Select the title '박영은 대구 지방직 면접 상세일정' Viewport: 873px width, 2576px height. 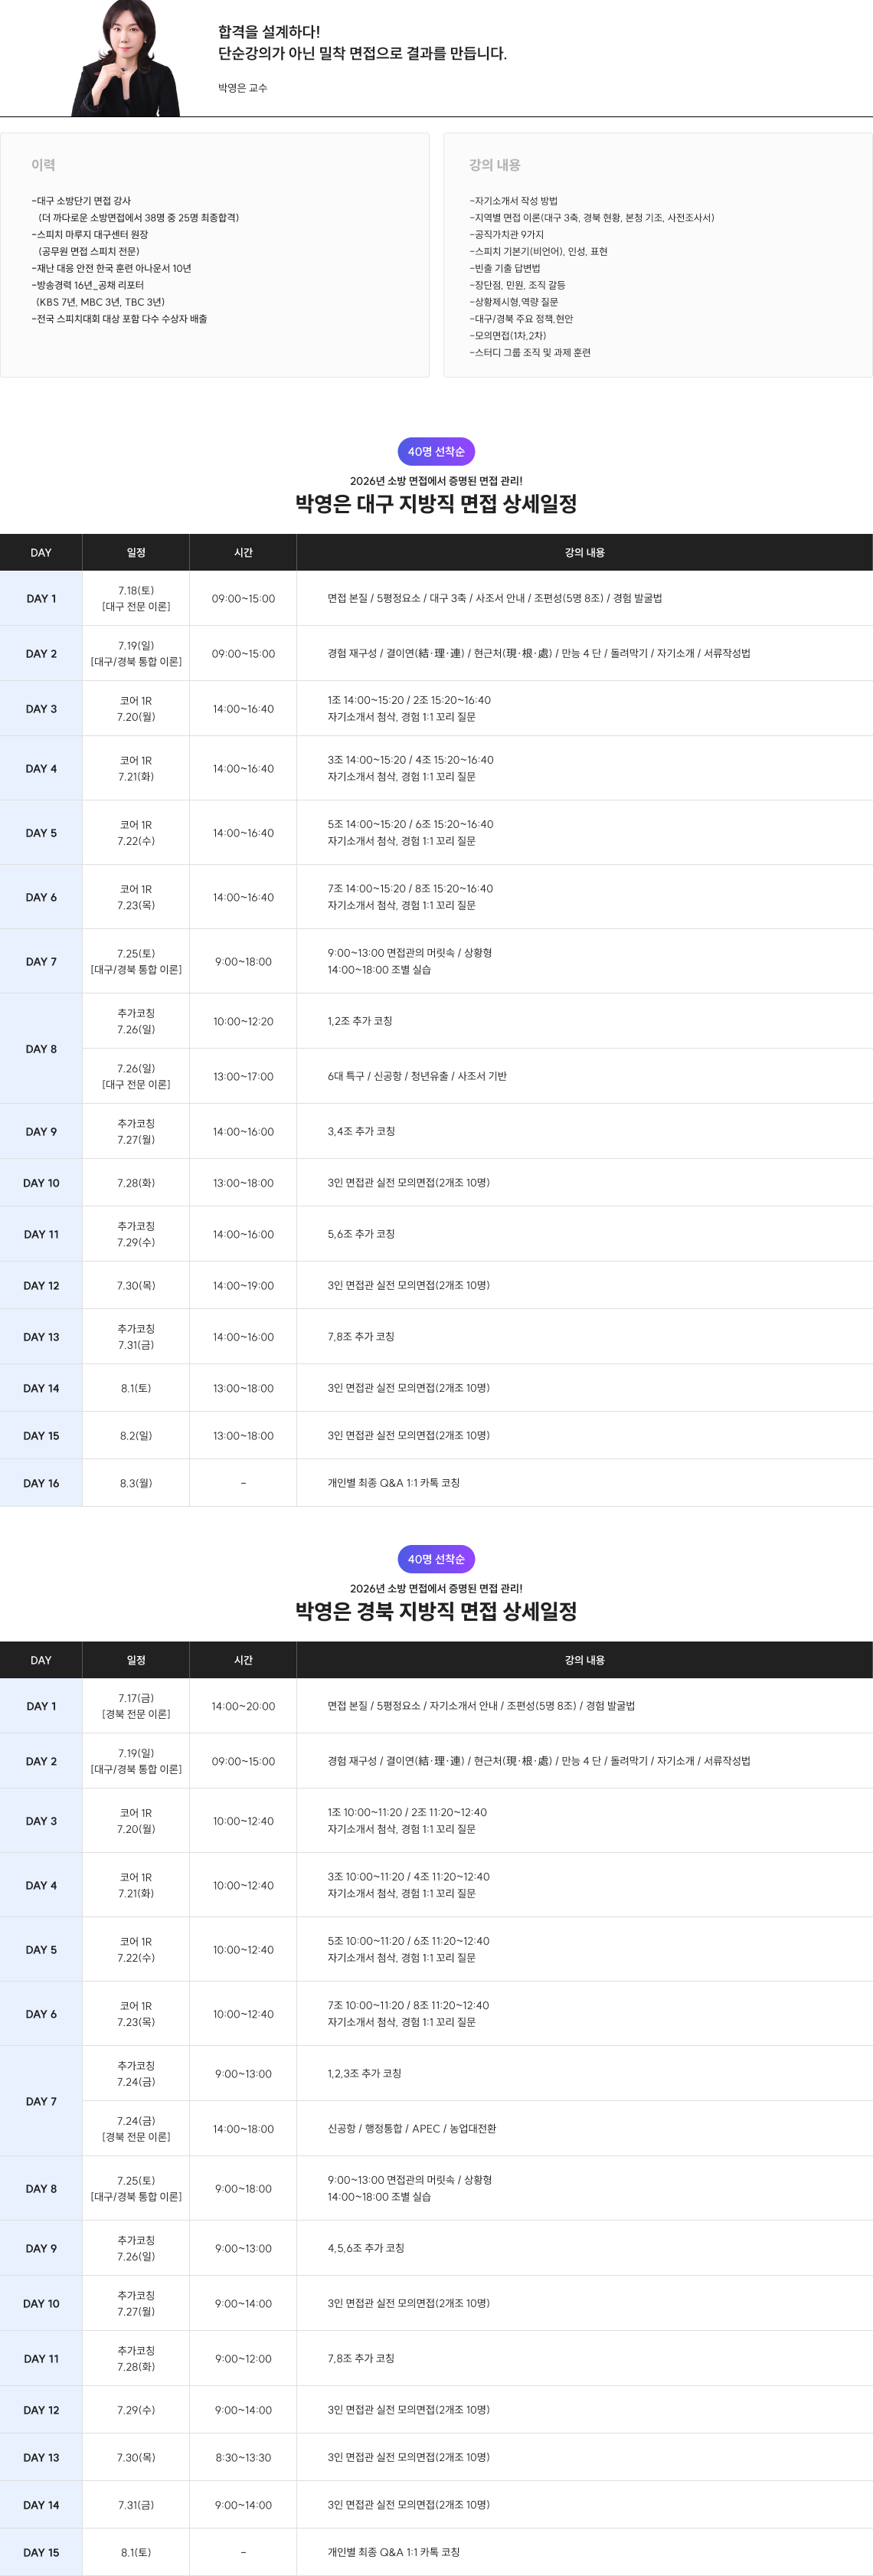[436, 504]
